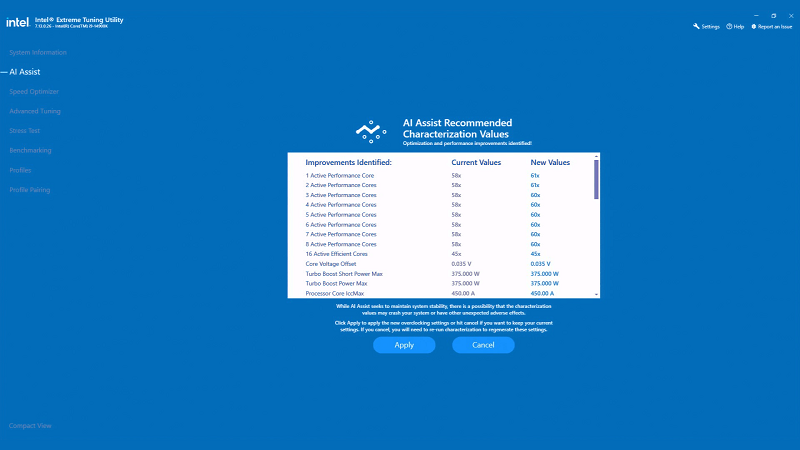The height and width of the screenshot is (450, 800).
Task: Click the New Values column header
Action: (x=550, y=162)
